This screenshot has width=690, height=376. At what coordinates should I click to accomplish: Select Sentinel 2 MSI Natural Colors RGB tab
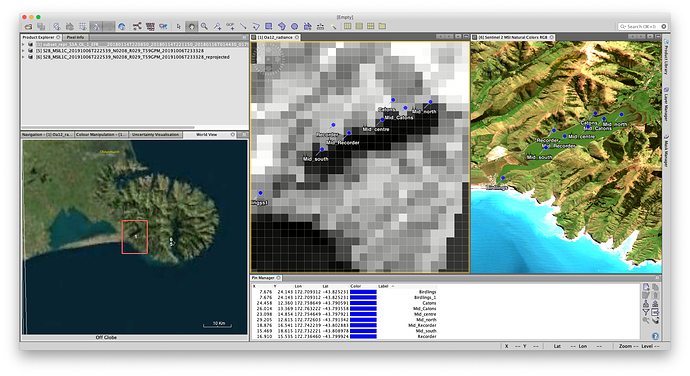tap(513, 37)
